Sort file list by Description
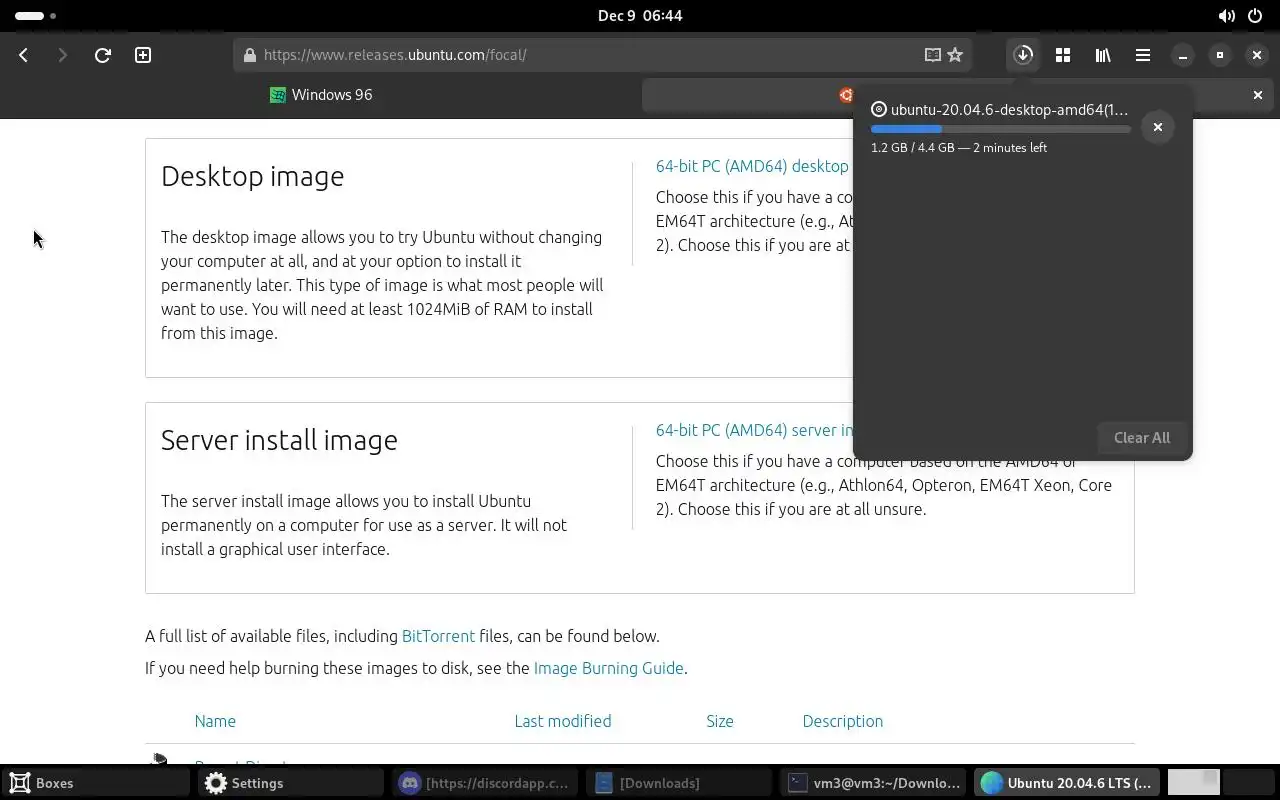The width and height of the screenshot is (1280, 800). (x=843, y=721)
